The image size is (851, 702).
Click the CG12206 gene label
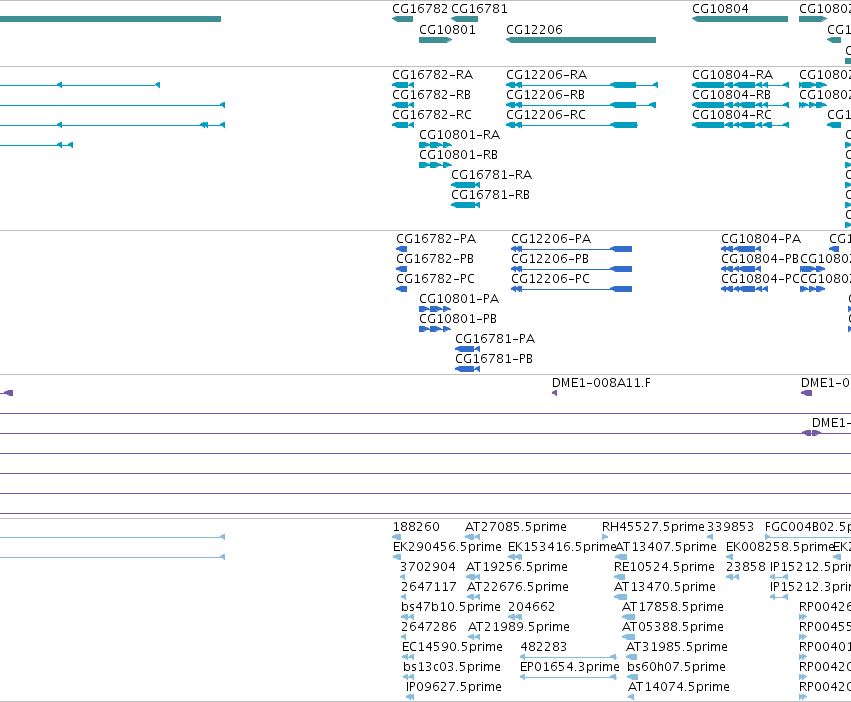click(534, 30)
